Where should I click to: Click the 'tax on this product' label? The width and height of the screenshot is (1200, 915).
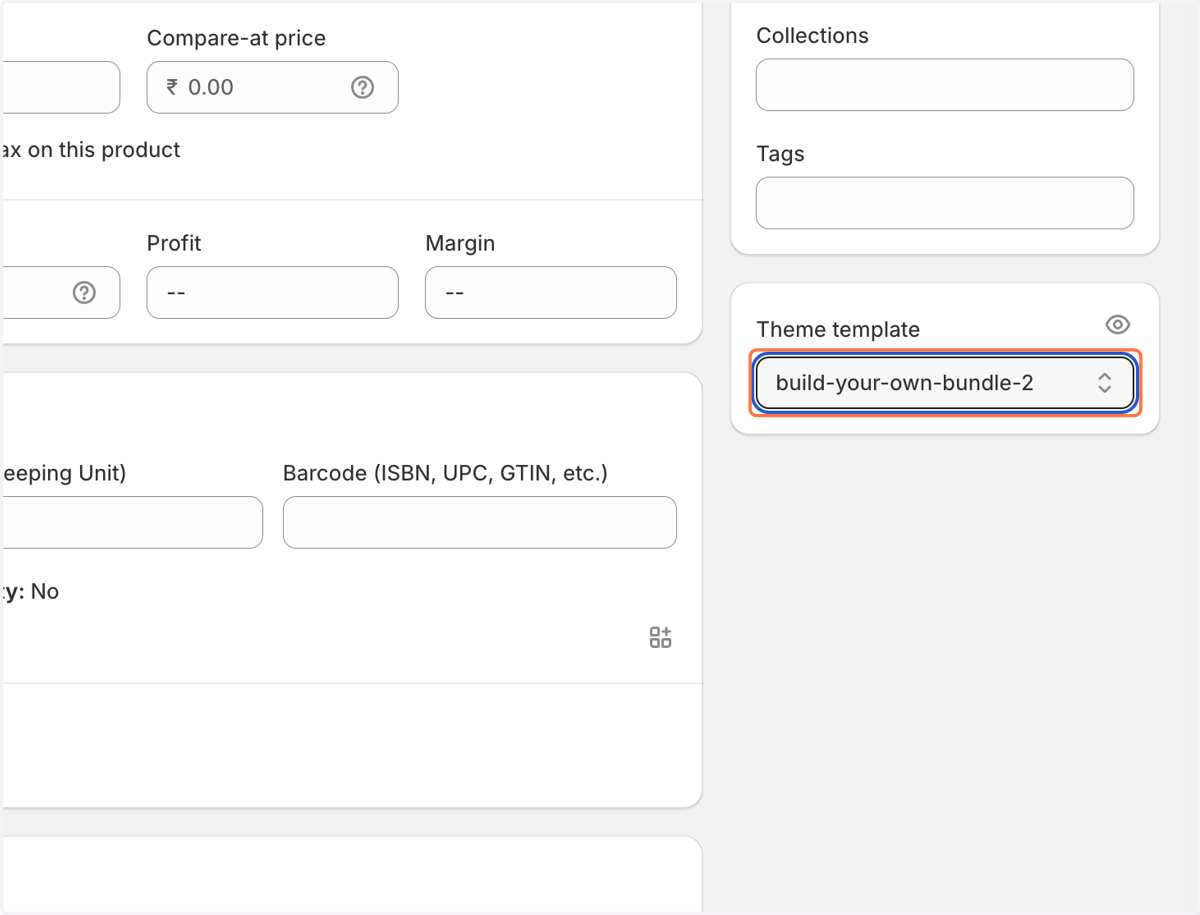click(90, 150)
